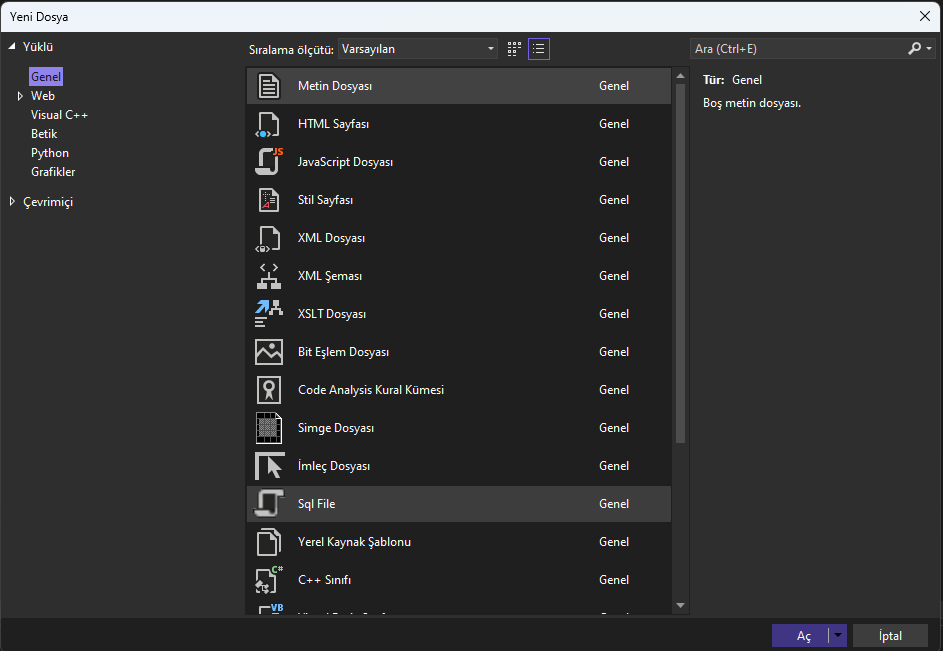Click the template list scrollbar thumb
Screen dimensions: 943x651
[680, 264]
